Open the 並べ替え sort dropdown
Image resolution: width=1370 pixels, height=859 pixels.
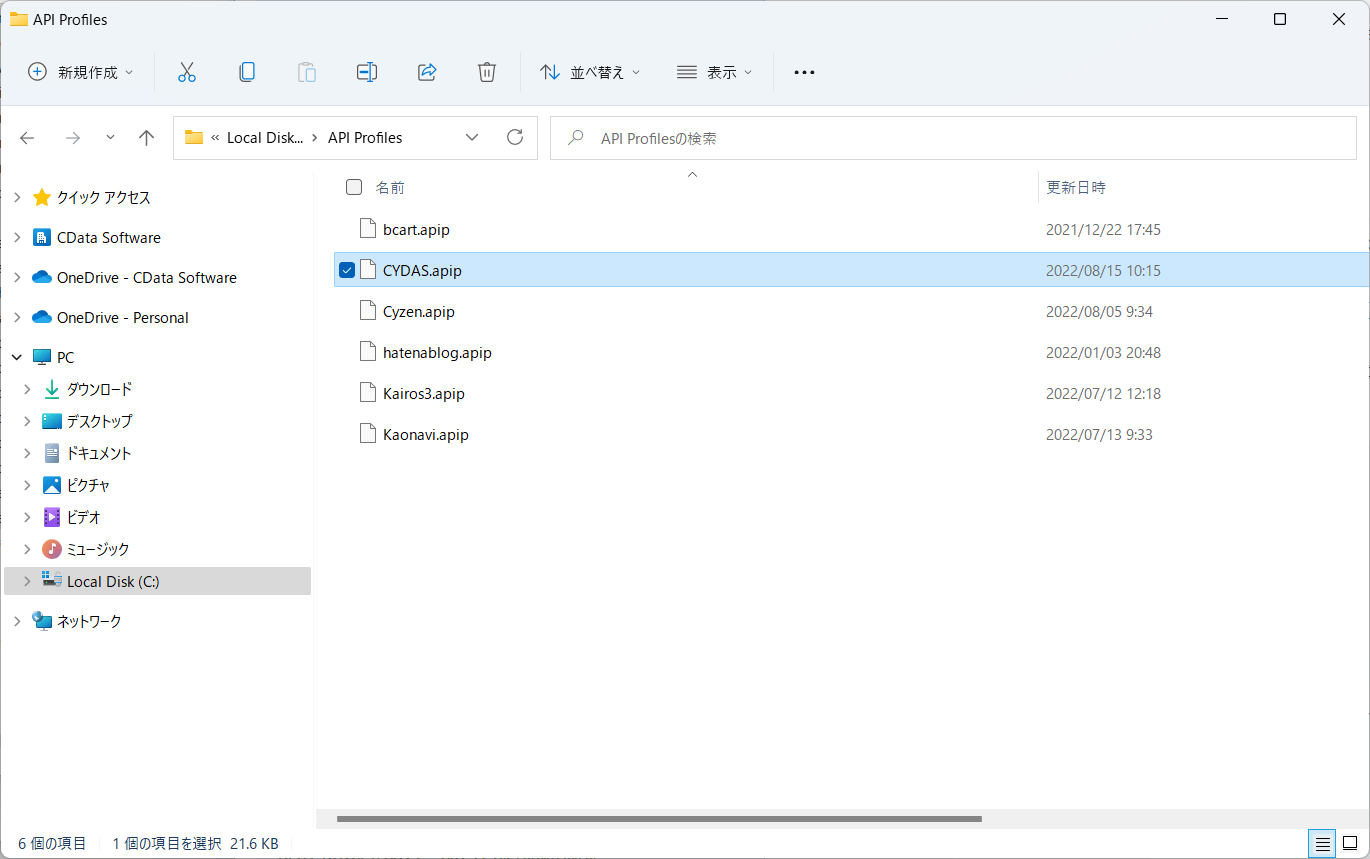point(590,72)
